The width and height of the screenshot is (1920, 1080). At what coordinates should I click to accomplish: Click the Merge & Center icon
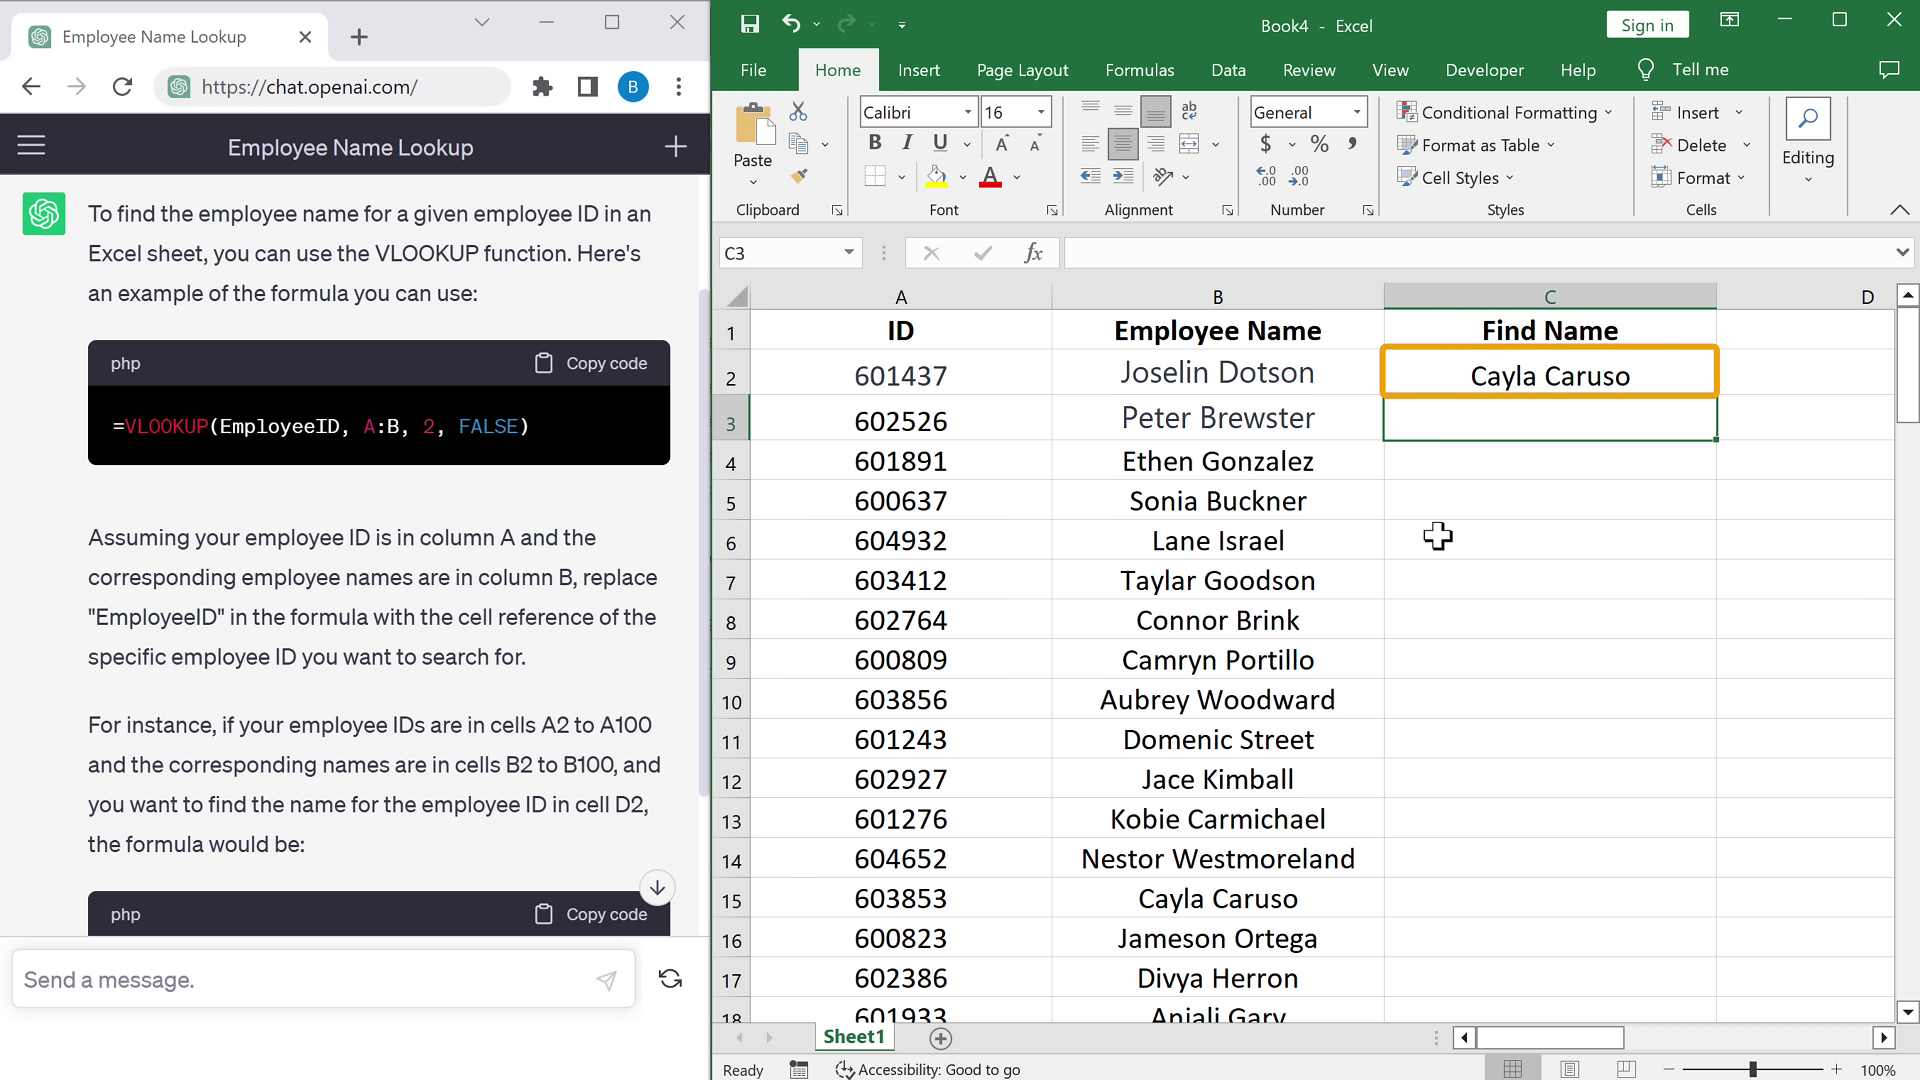(1189, 144)
